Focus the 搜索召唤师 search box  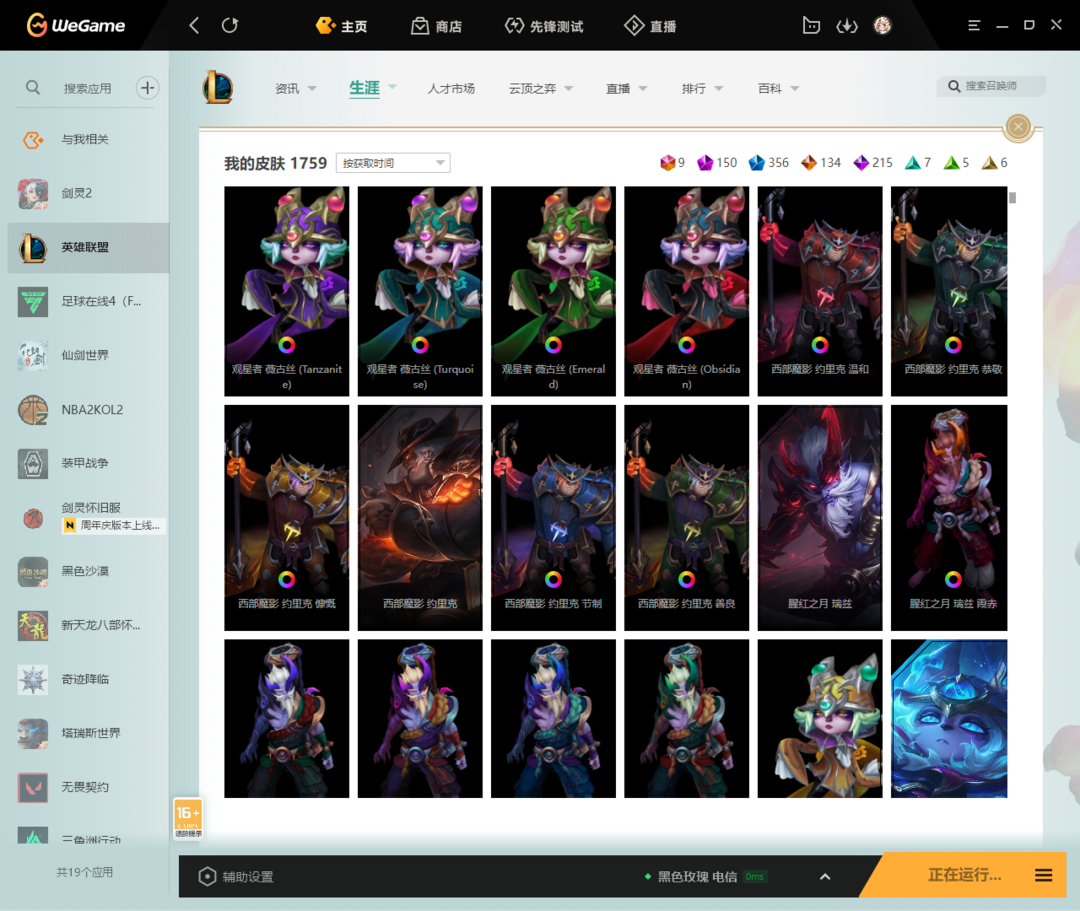coord(991,86)
